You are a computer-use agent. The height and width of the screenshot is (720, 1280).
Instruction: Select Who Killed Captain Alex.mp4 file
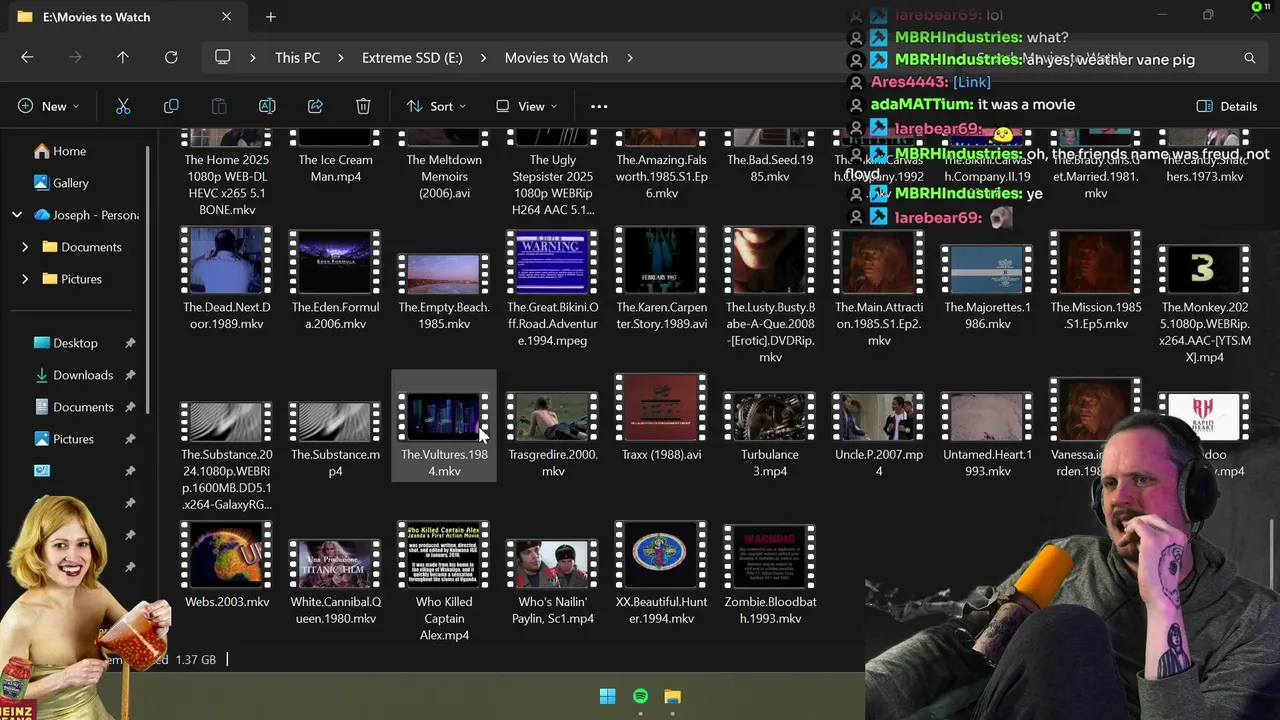coord(444,582)
